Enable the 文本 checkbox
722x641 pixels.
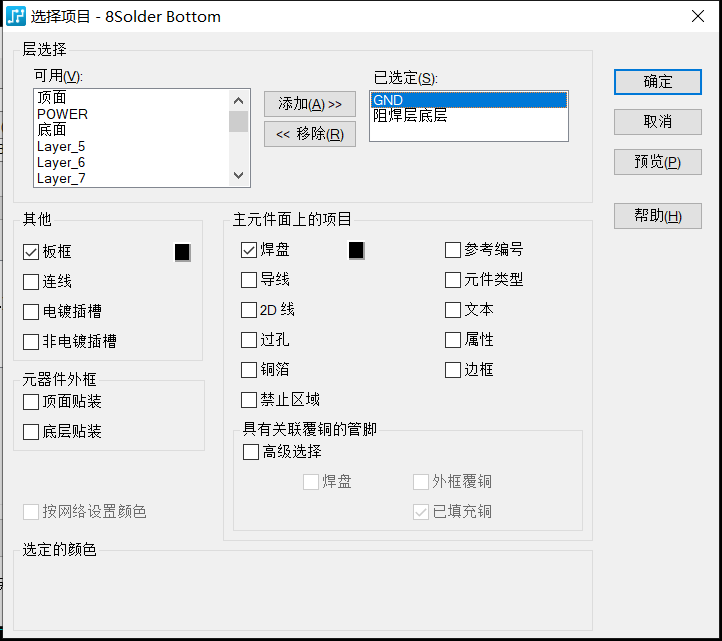point(453,310)
